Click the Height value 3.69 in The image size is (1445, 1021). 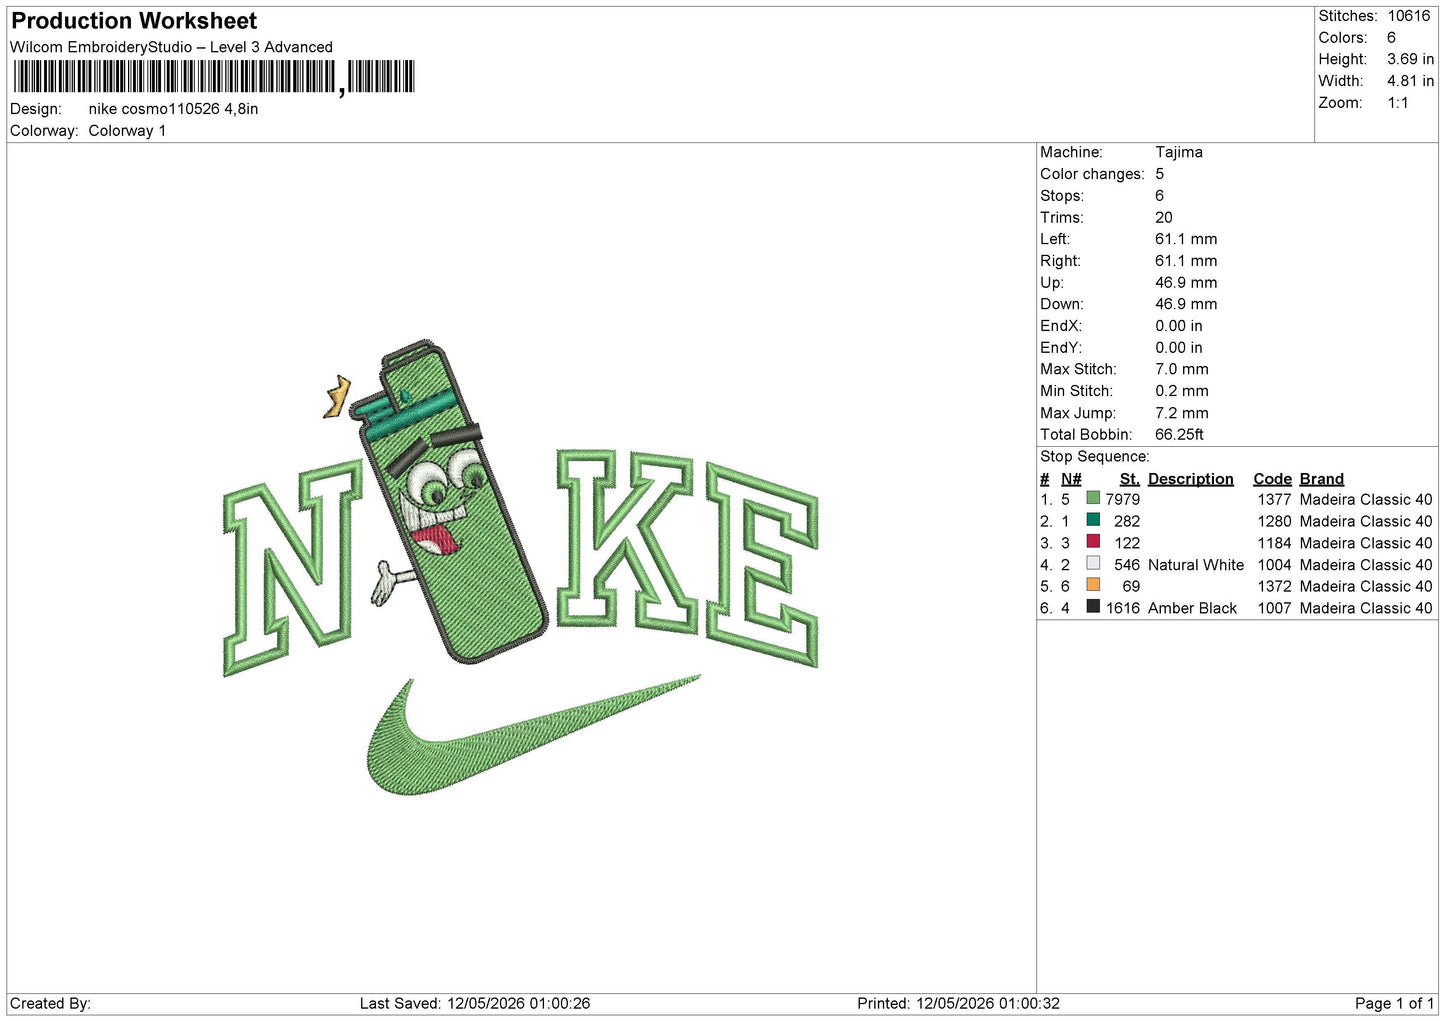click(1410, 59)
